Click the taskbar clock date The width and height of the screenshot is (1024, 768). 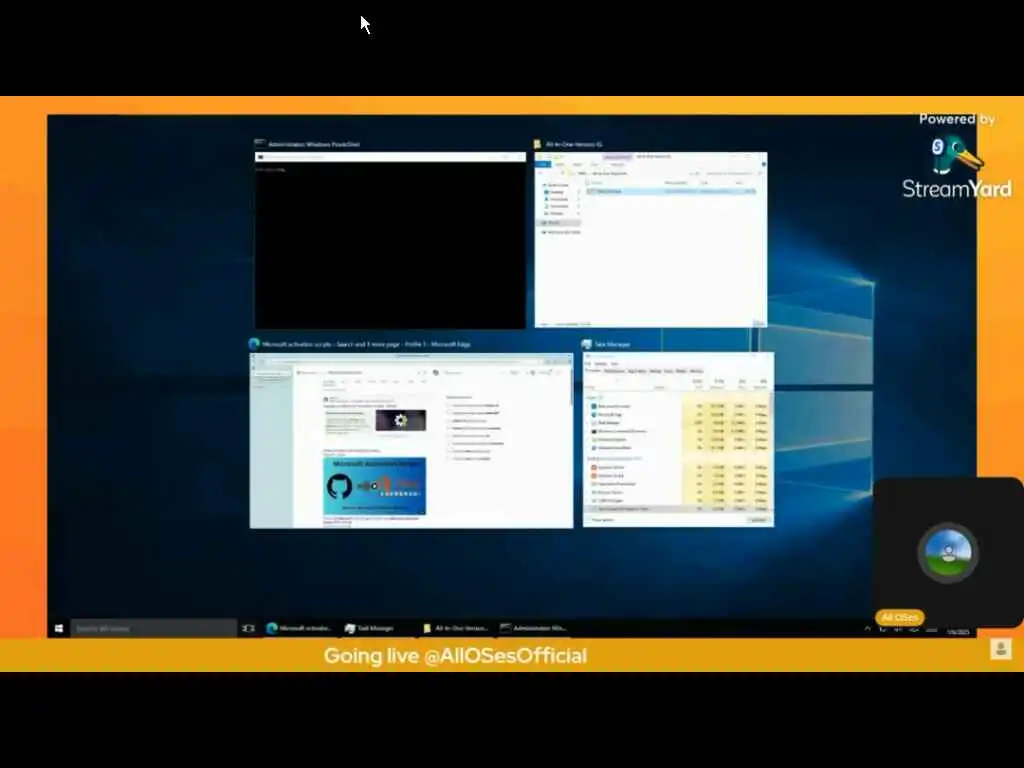(957, 631)
